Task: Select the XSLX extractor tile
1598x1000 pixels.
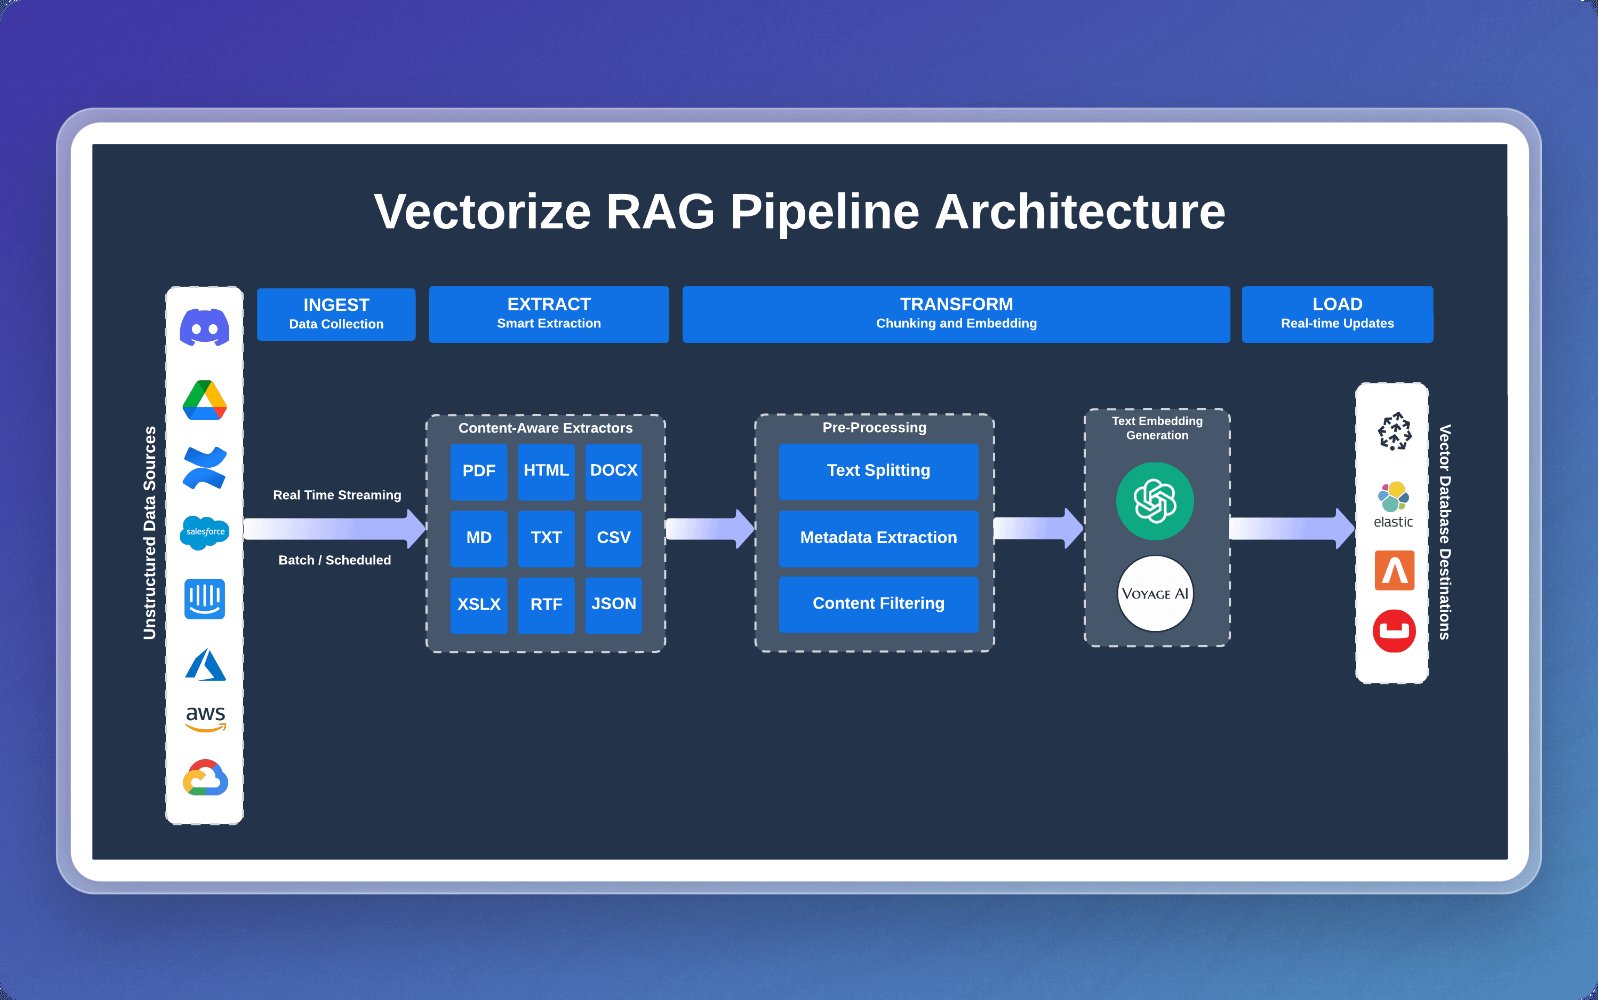Action: (x=479, y=605)
